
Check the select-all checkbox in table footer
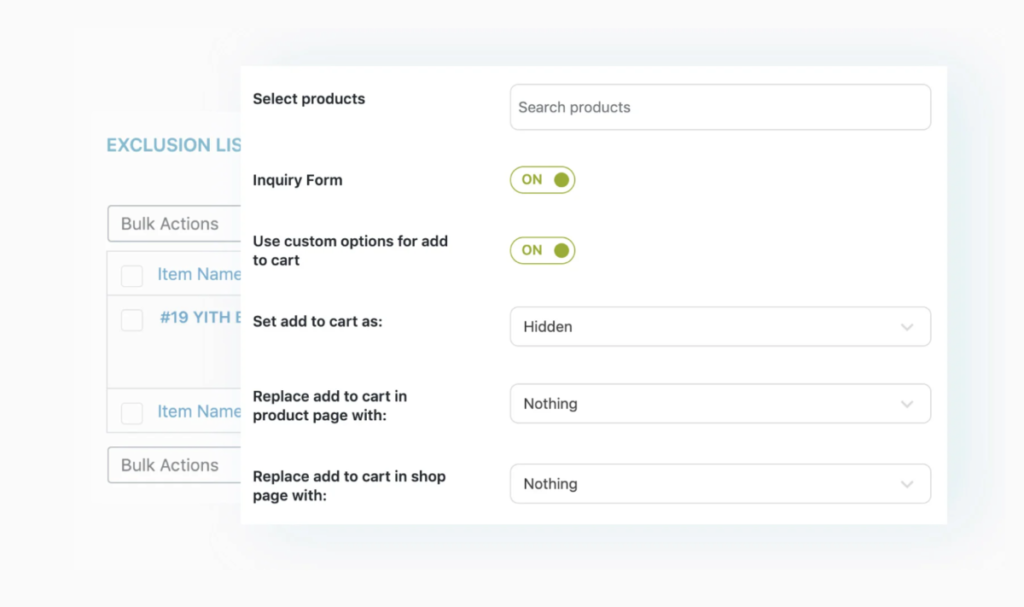[132, 412]
